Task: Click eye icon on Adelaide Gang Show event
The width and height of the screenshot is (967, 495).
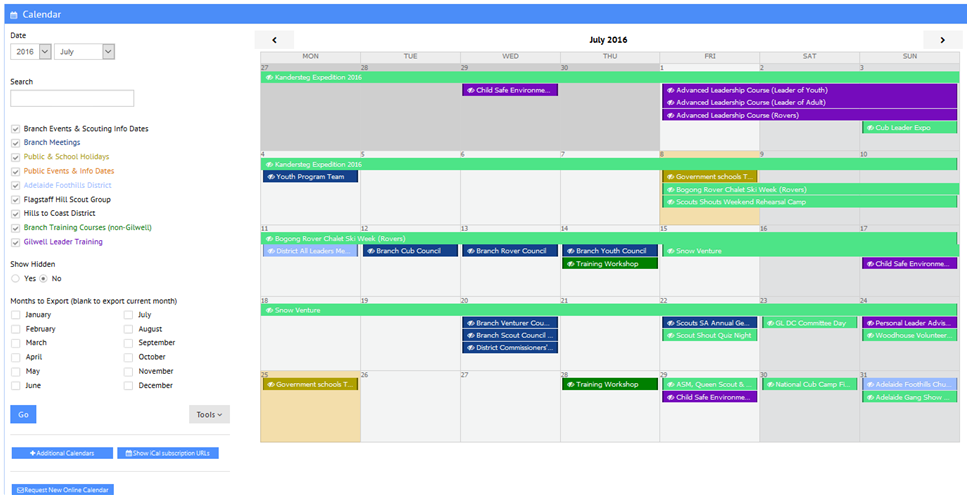Action: coord(870,397)
